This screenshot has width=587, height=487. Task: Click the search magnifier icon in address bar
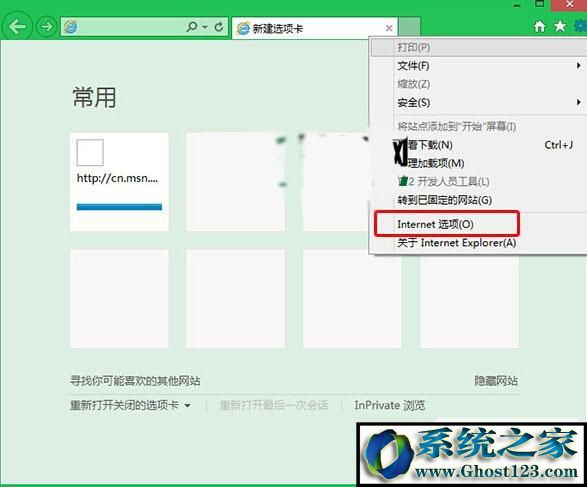pos(192,26)
